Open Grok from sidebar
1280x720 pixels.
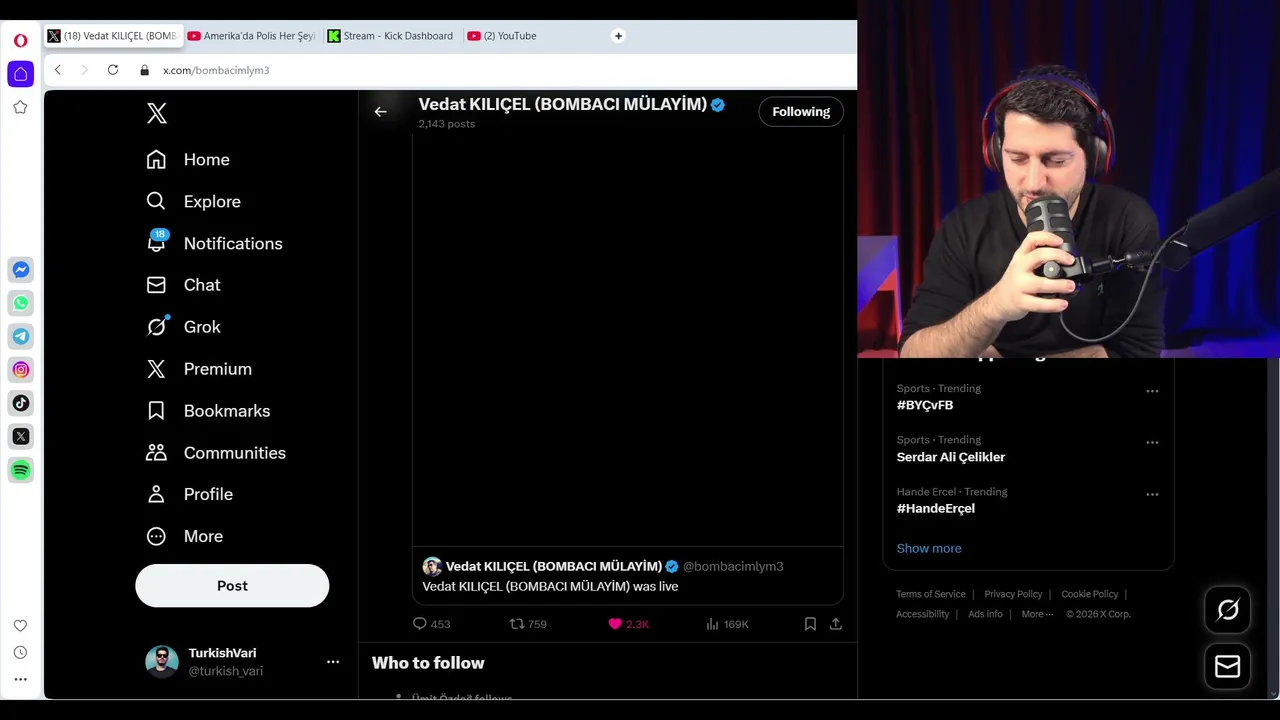[x=183, y=327]
